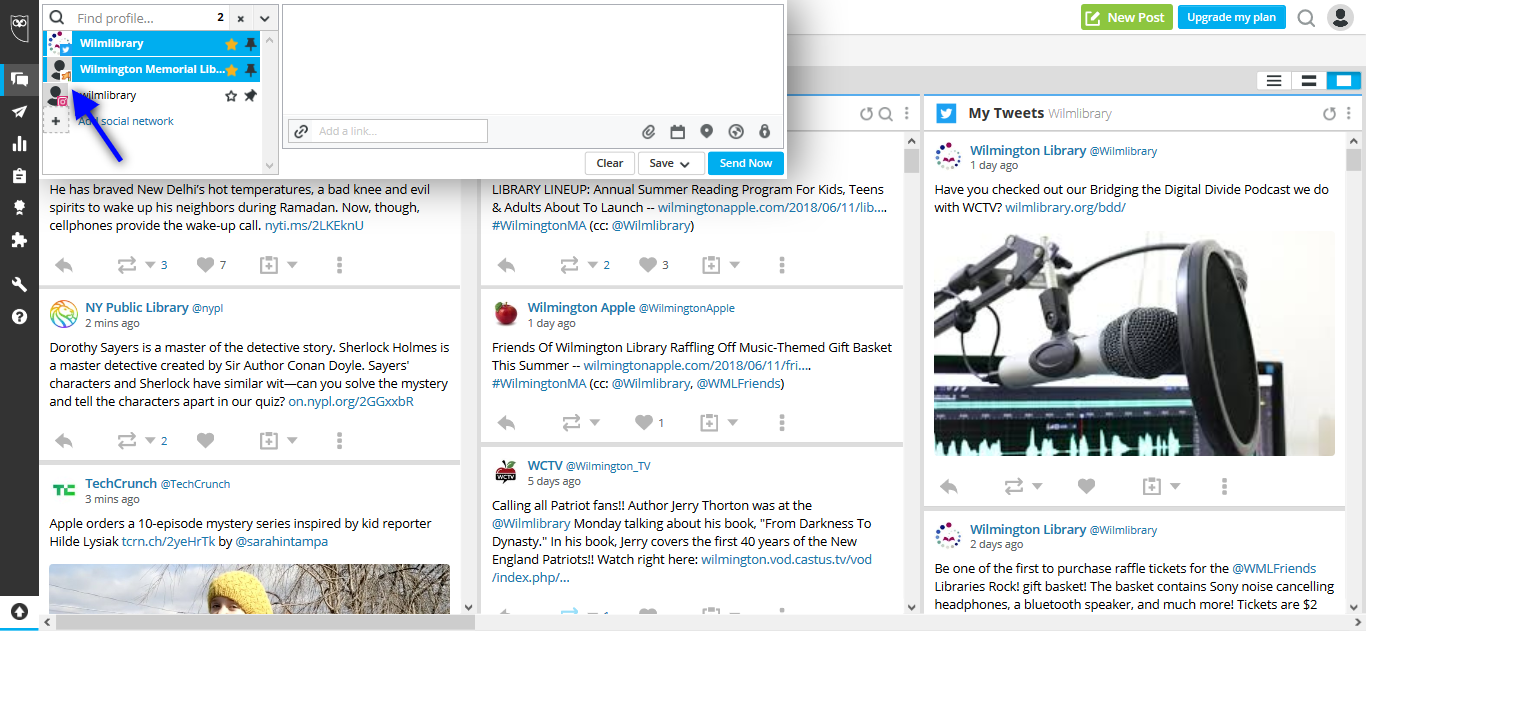Attach media with the paperclip icon
Screen dimensions: 1525x705
tap(648, 132)
